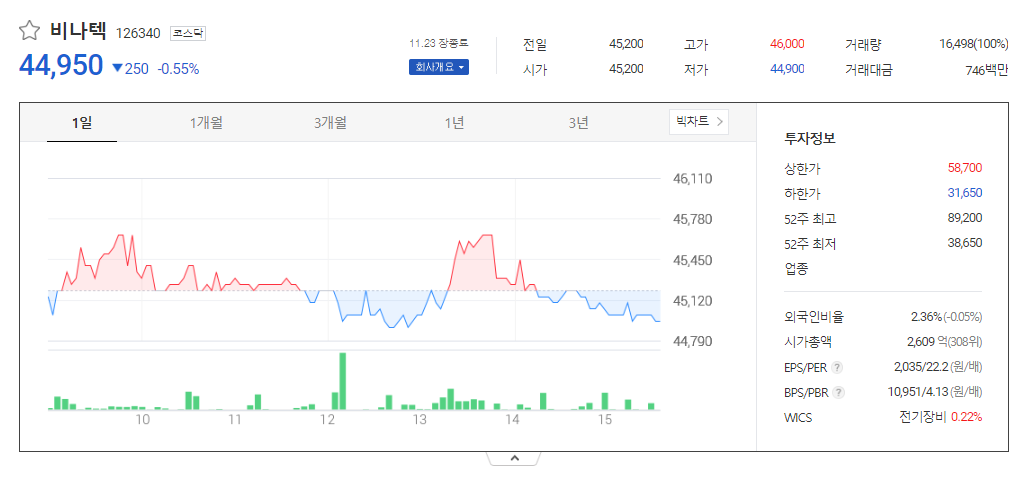Click the 11.23 장종료 status text
The width and height of the screenshot is (1027, 479).
[439, 43]
